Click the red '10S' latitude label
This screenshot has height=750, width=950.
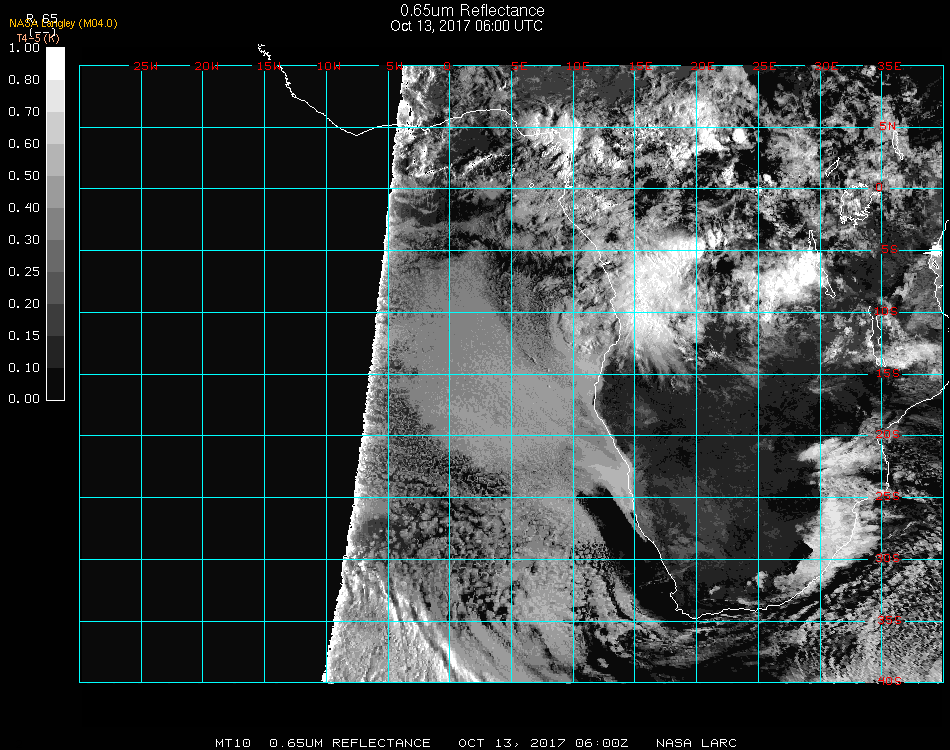[888, 312]
